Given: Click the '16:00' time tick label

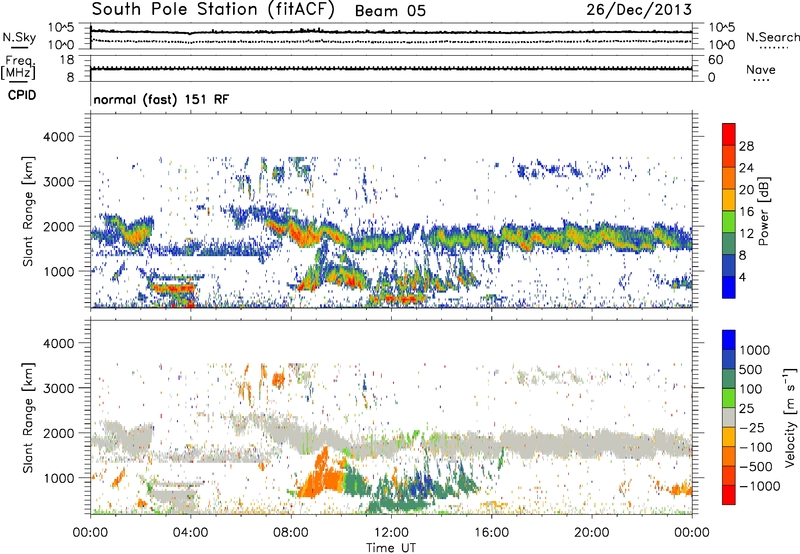Looking at the screenshot, I should tap(491, 533).
